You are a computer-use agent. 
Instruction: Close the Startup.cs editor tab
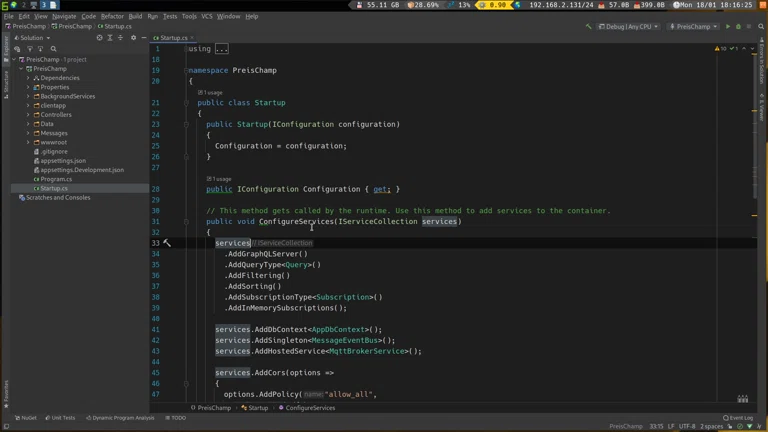click(192, 38)
